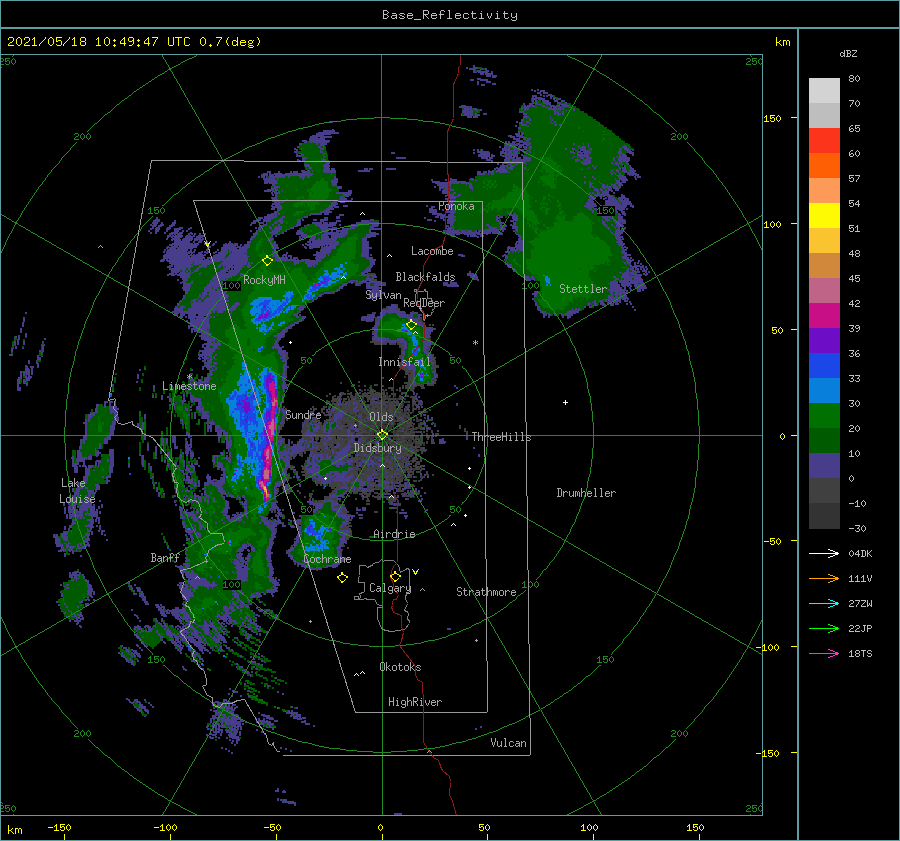This screenshot has height=841, width=900.
Task: Click the RedDeer city label
Action: point(424,303)
